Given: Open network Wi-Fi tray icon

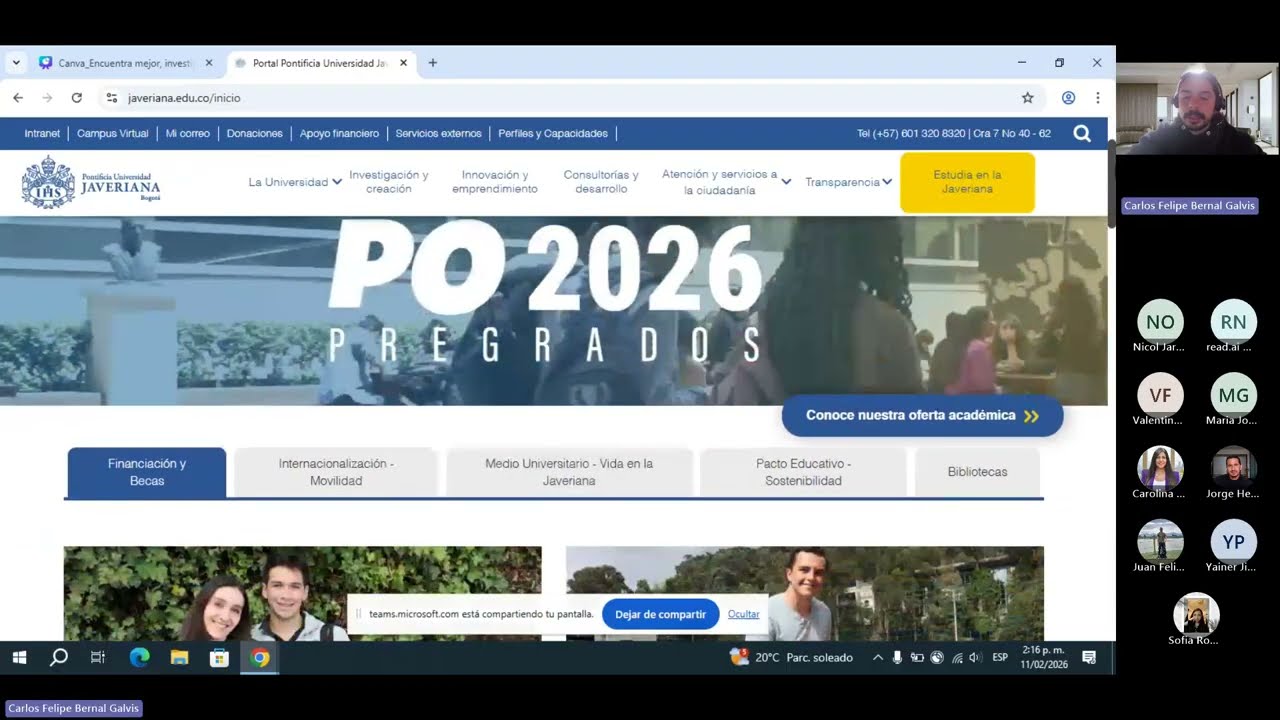Looking at the screenshot, I should pyautogui.click(x=957, y=658).
